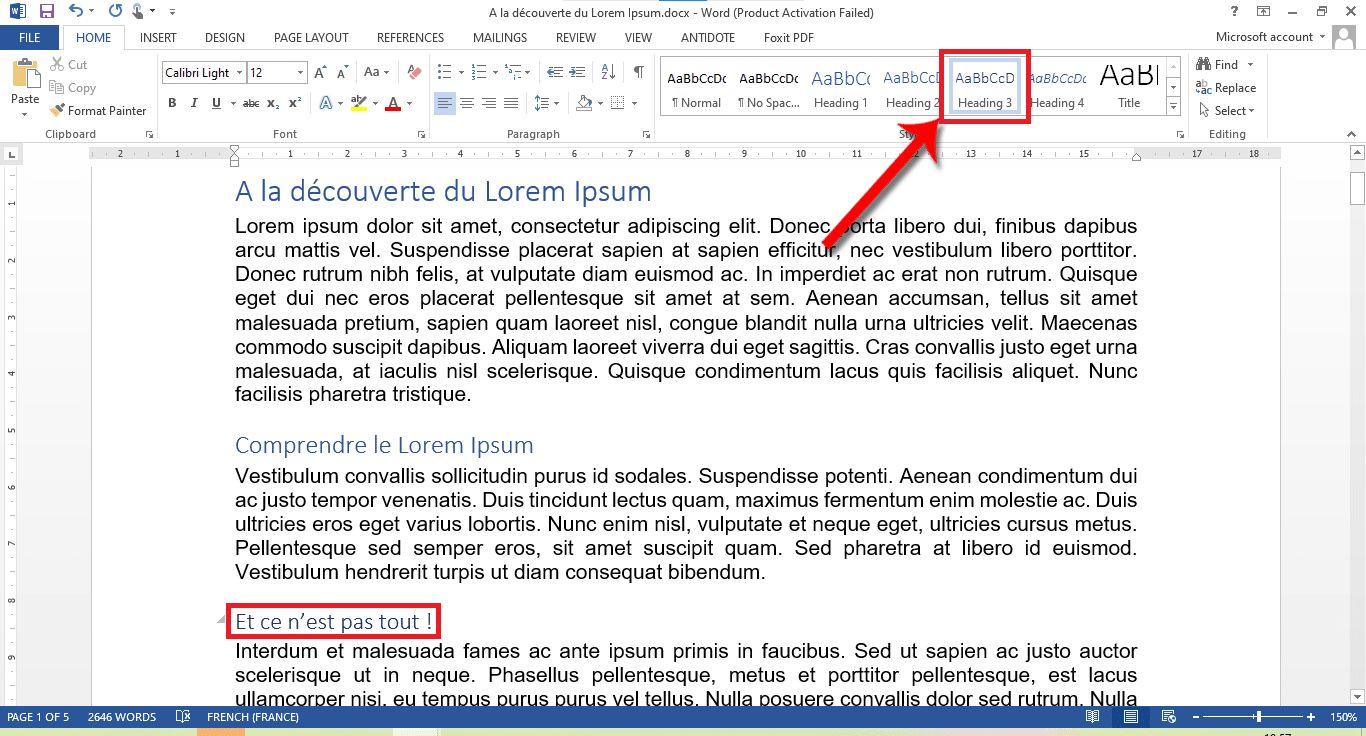Justify the paragraph text
1366x736 pixels.
pyautogui.click(x=511, y=103)
